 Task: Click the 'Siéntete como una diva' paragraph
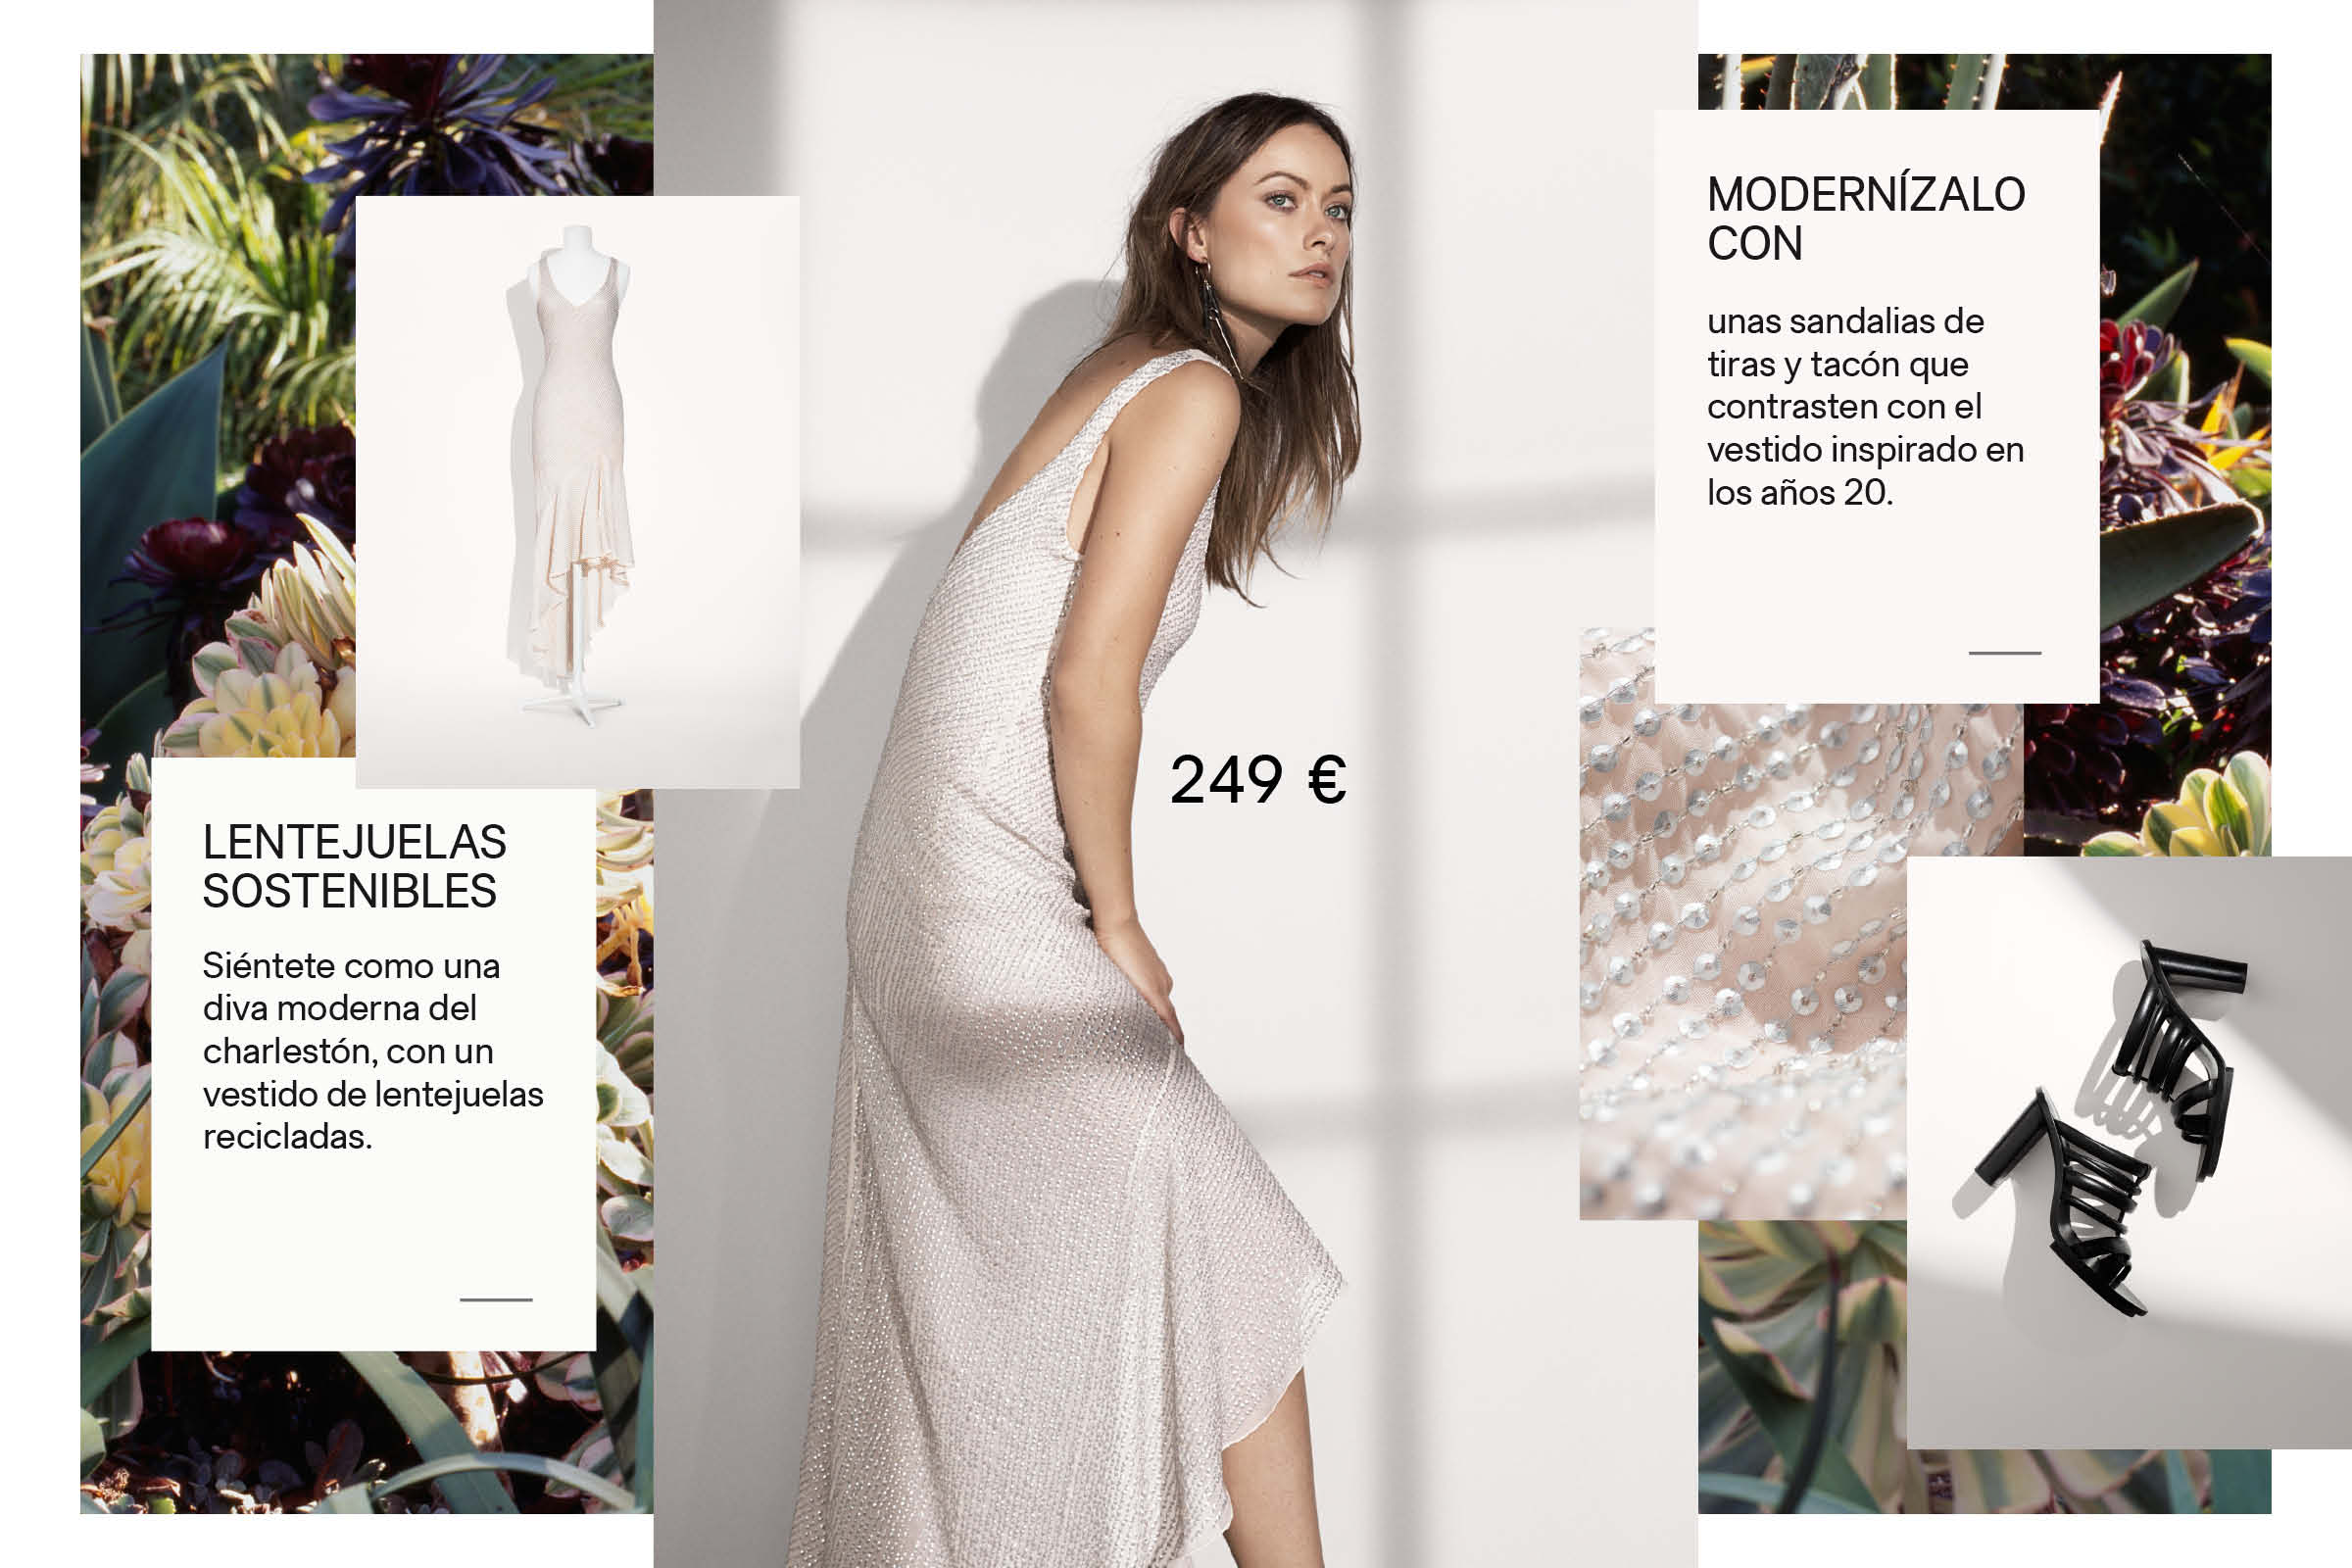click(372, 1051)
